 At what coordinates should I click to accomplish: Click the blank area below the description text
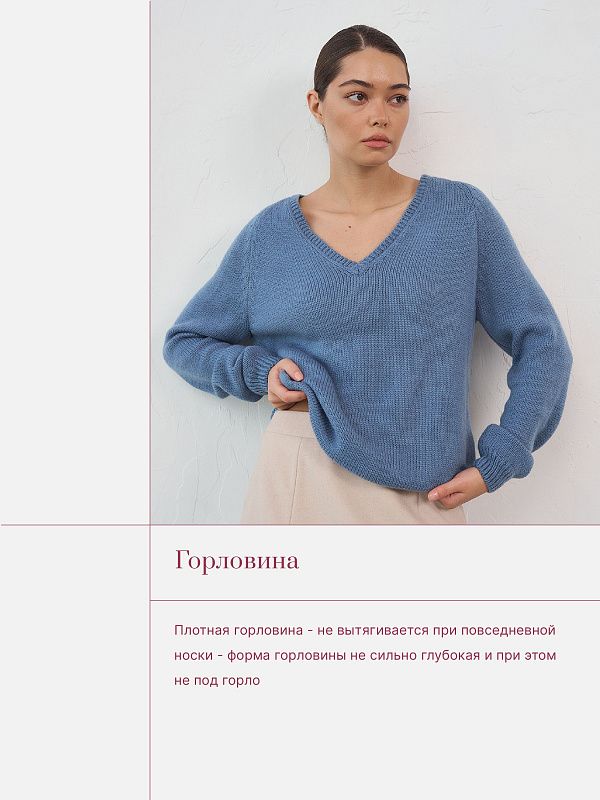click(x=375, y=745)
